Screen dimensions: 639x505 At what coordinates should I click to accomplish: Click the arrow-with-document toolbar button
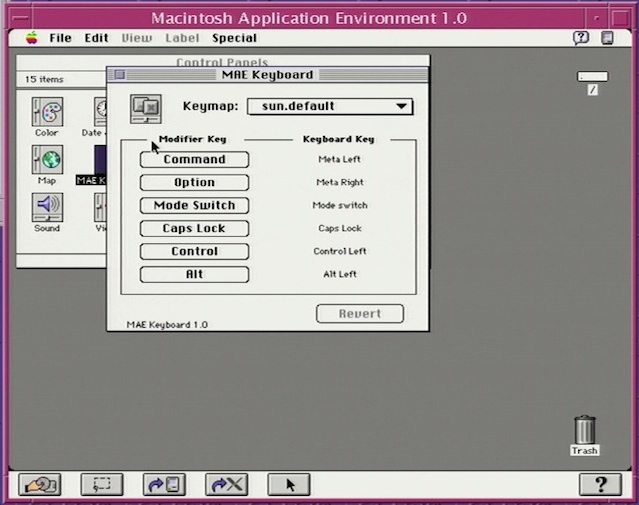164,484
